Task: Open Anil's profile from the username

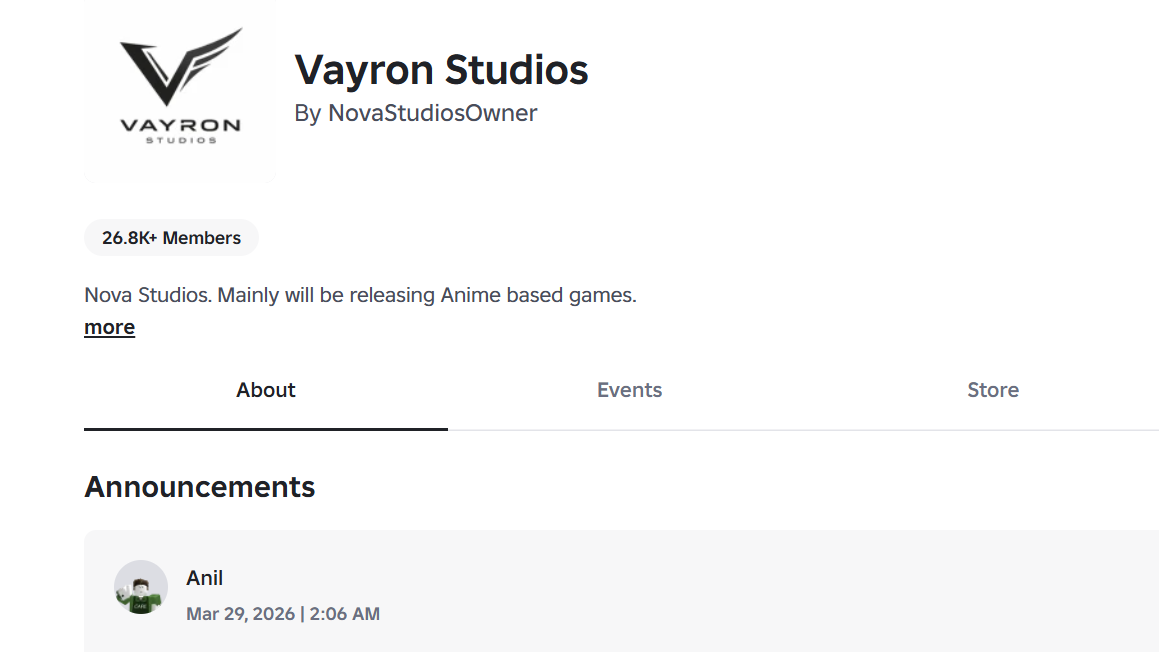Action: tap(204, 578)
